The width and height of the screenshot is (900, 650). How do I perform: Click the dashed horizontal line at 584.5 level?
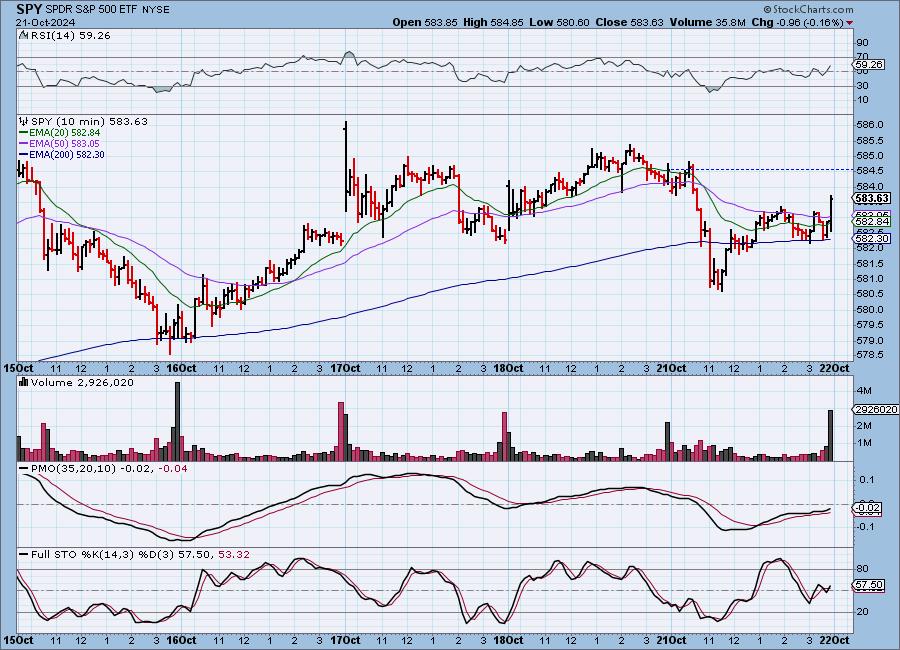(x=760, y=169)
